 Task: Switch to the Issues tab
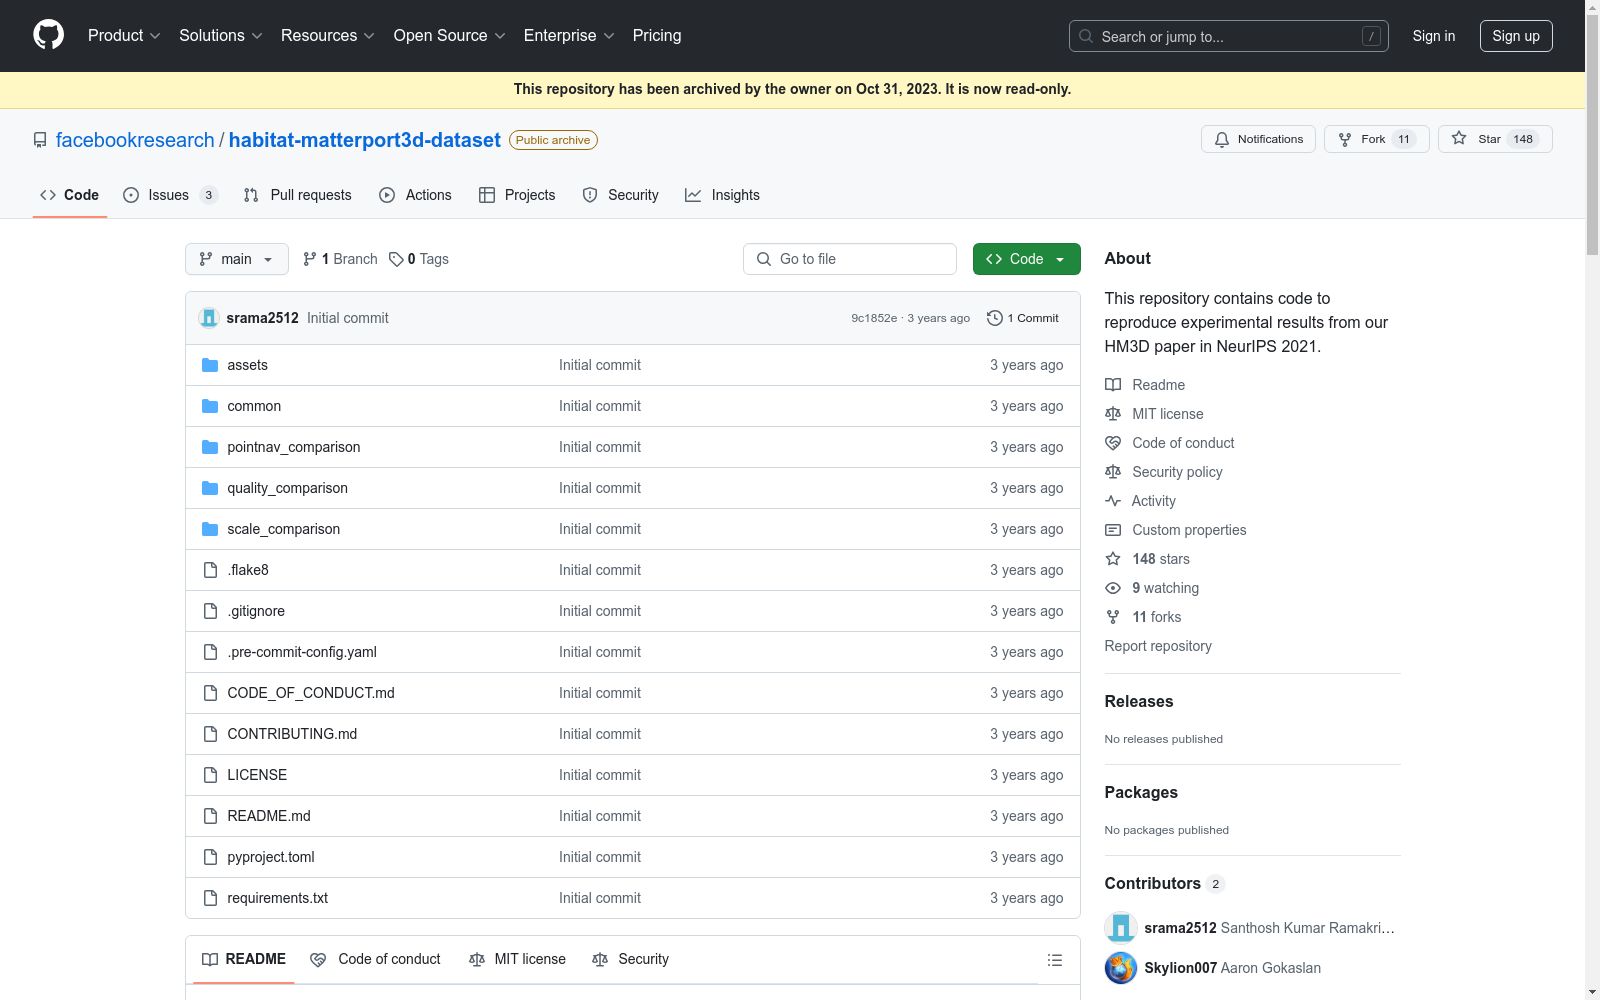[170, 195]
